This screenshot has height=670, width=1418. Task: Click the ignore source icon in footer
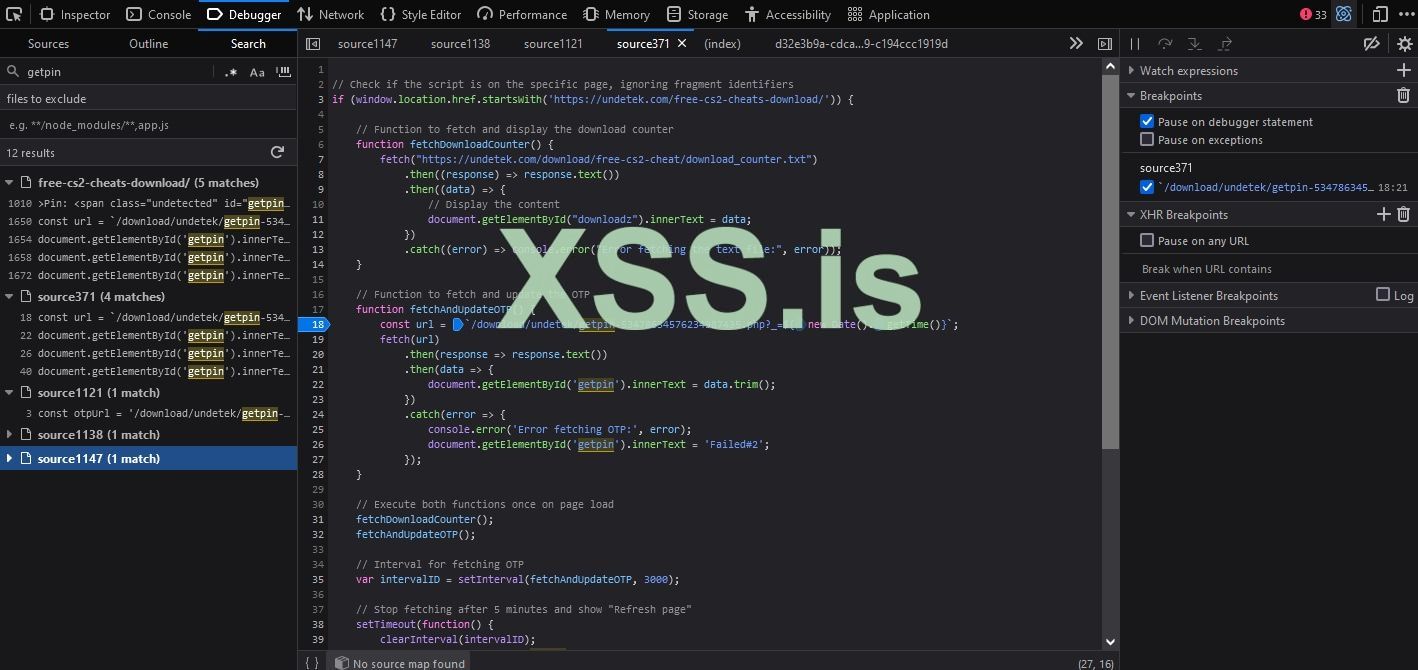(341, 662)
